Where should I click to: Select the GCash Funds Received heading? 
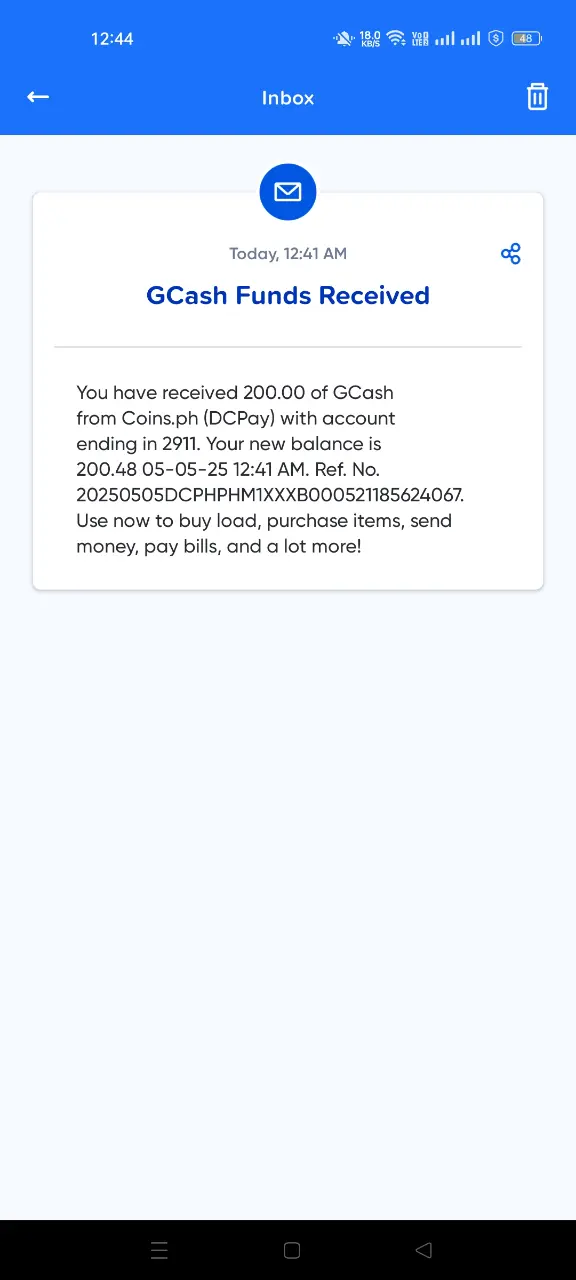(288, 296)
